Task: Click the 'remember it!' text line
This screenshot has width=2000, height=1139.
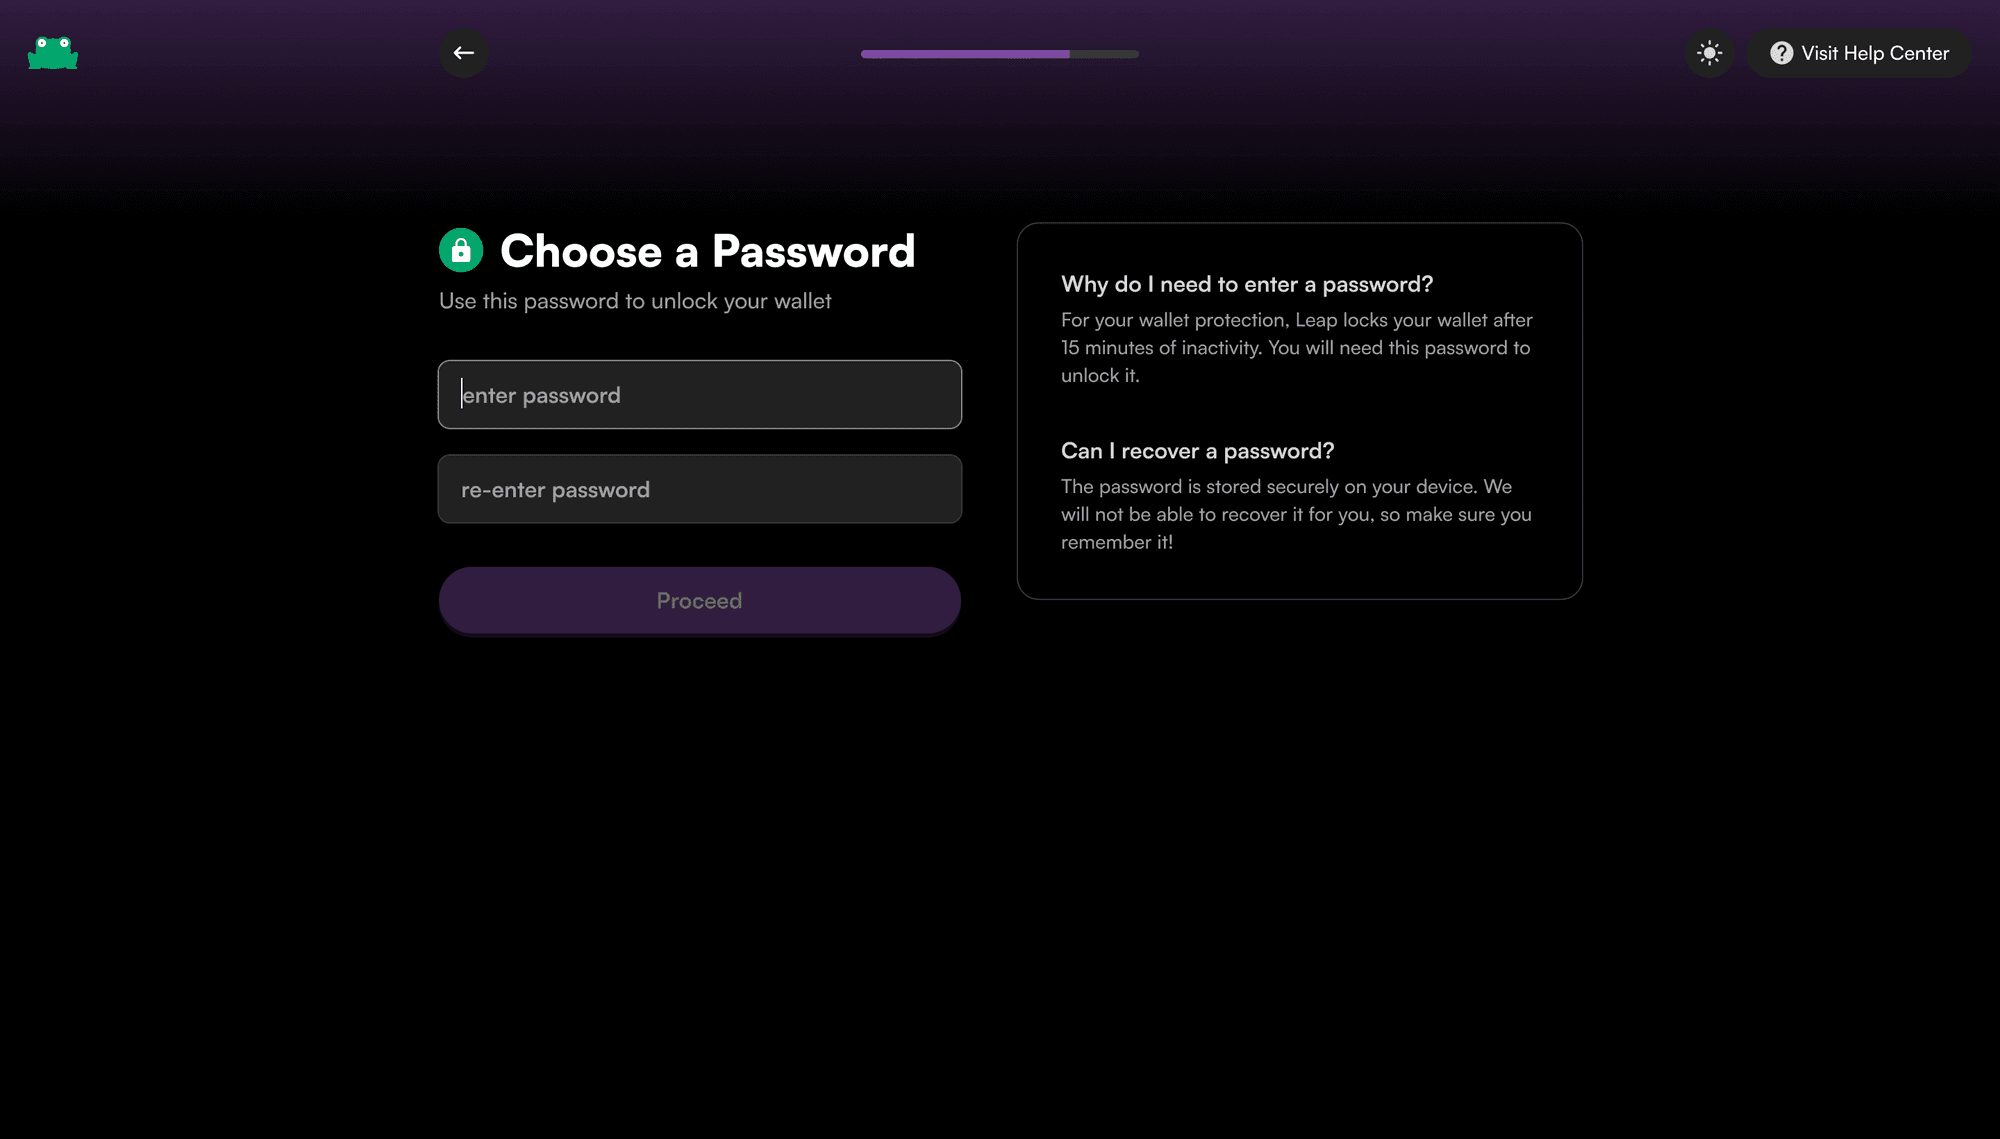Action: 1116,542
